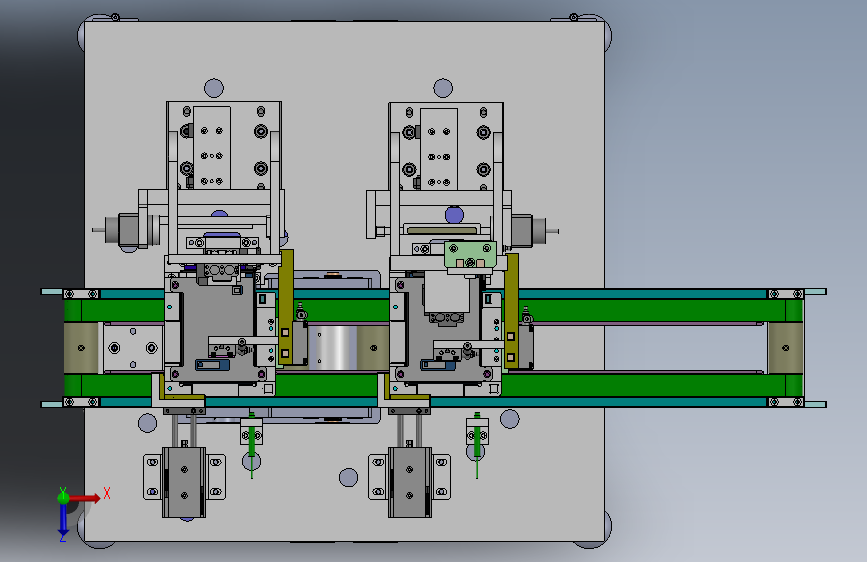Select the silver roller between the two stations

[332, 347]
